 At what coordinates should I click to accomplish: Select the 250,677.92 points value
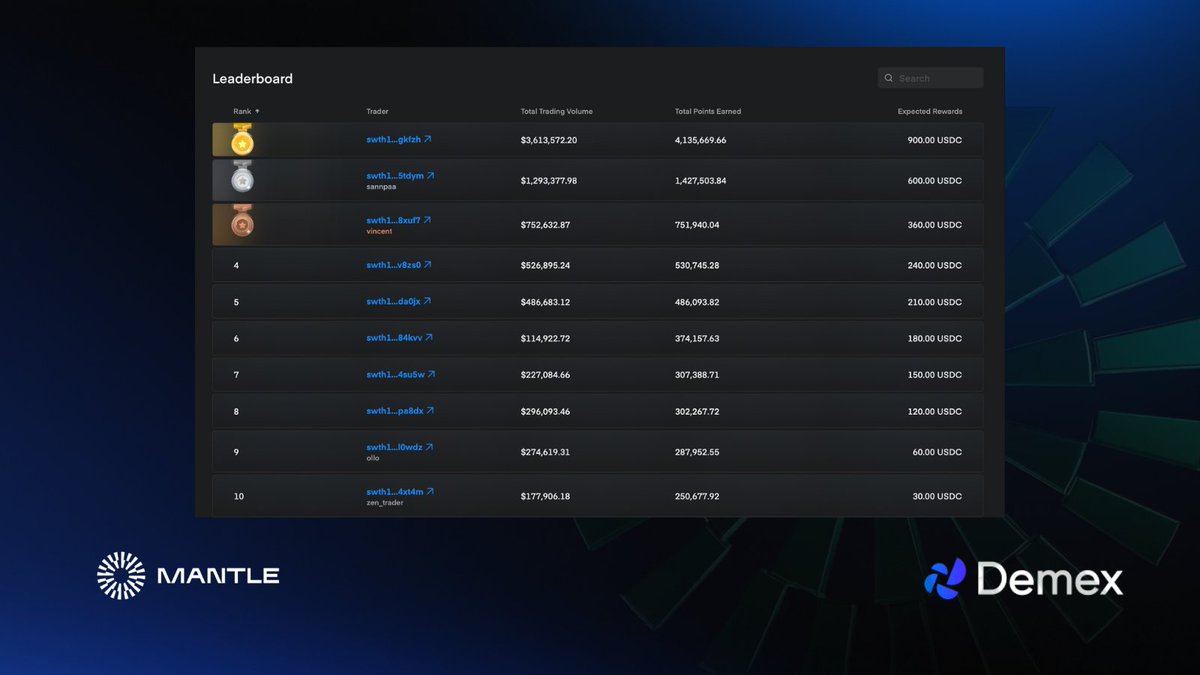[697, 496]
